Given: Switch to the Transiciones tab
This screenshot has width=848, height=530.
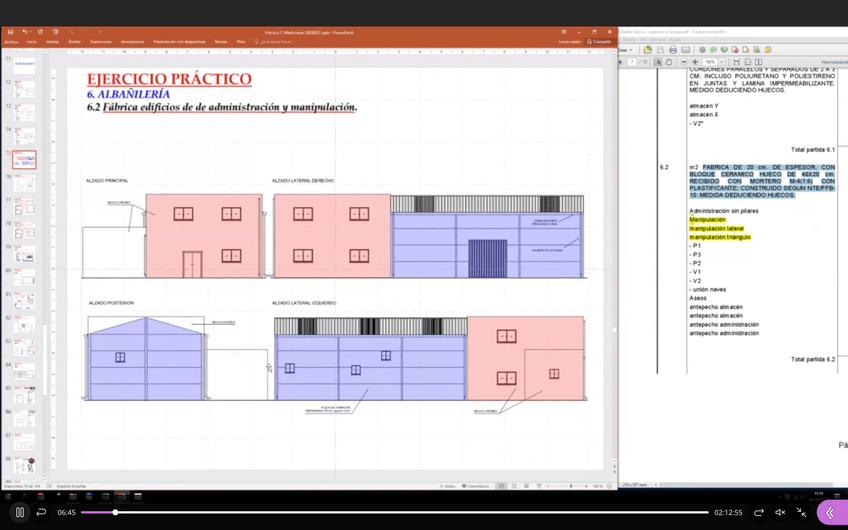Looking at the screenshot, I should (101, 42).
